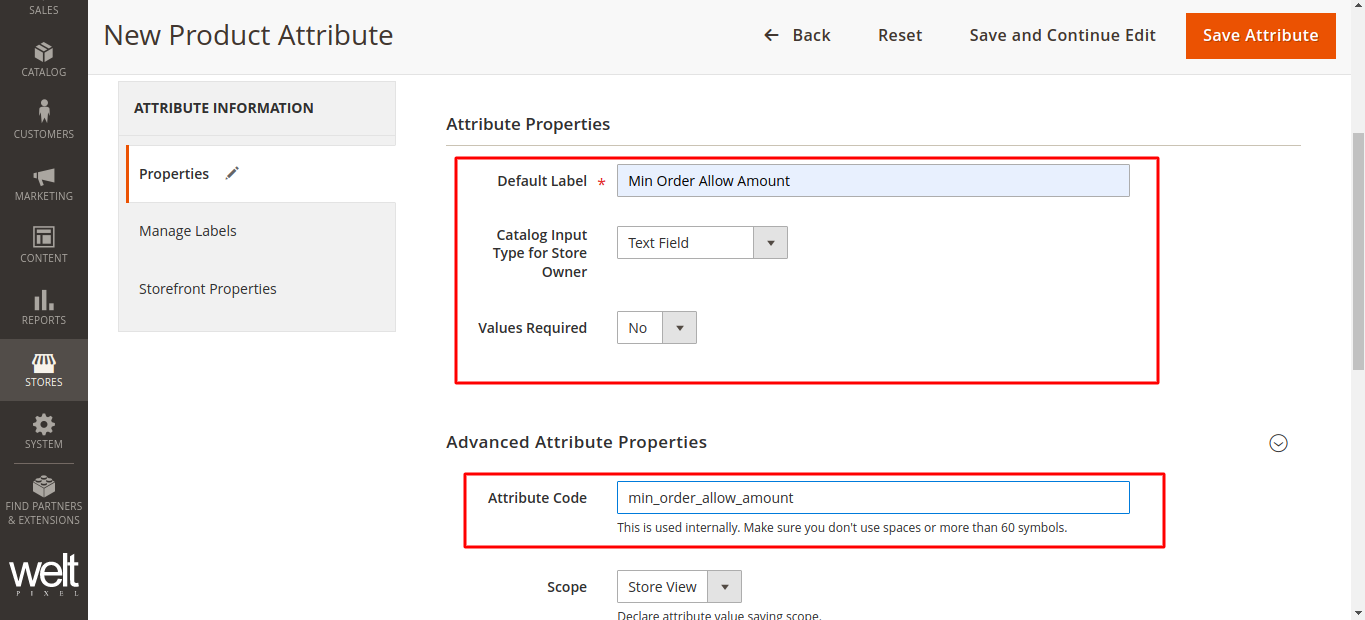Open Catalog Input Type dropdown
The width and height of the screenshot is (1365, 620).
702,243
